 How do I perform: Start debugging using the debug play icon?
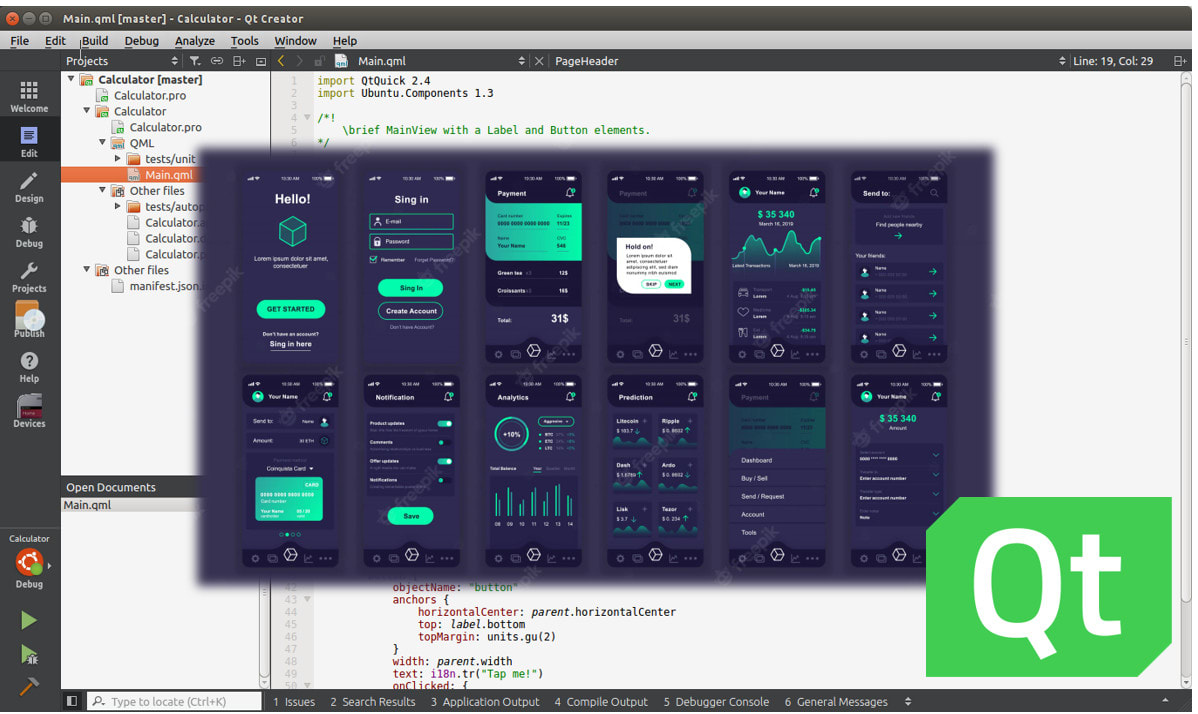click(28, 654)
